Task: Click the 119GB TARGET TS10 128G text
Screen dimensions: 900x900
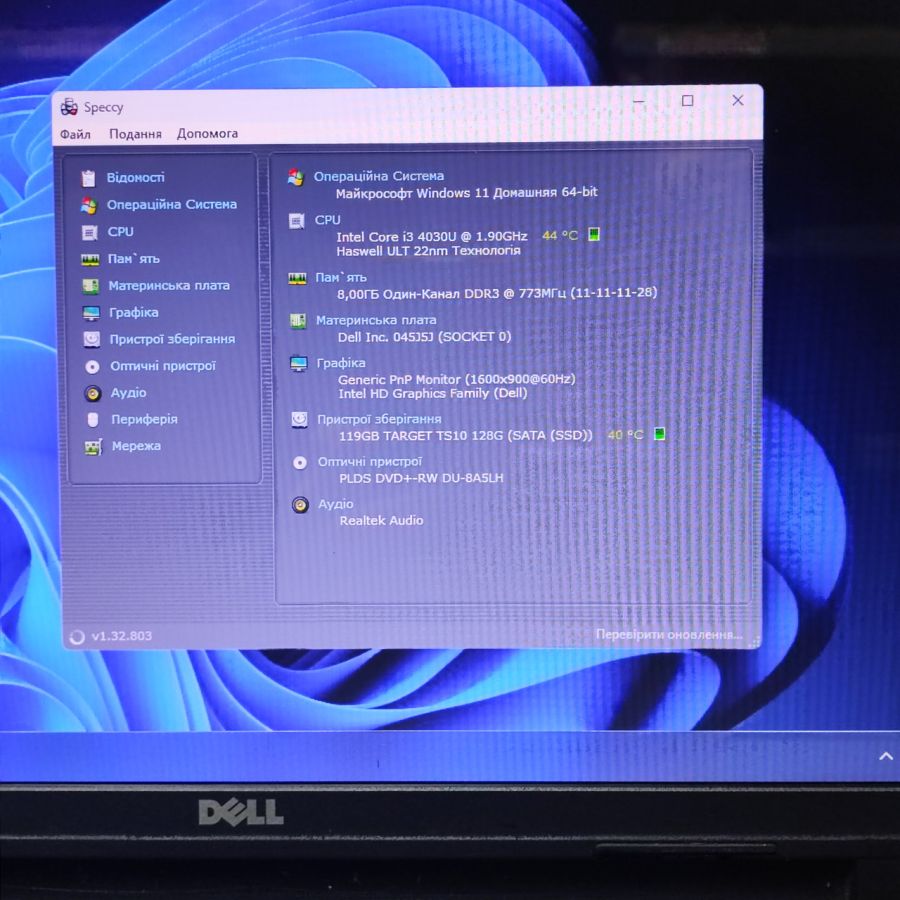Action: 465,436
